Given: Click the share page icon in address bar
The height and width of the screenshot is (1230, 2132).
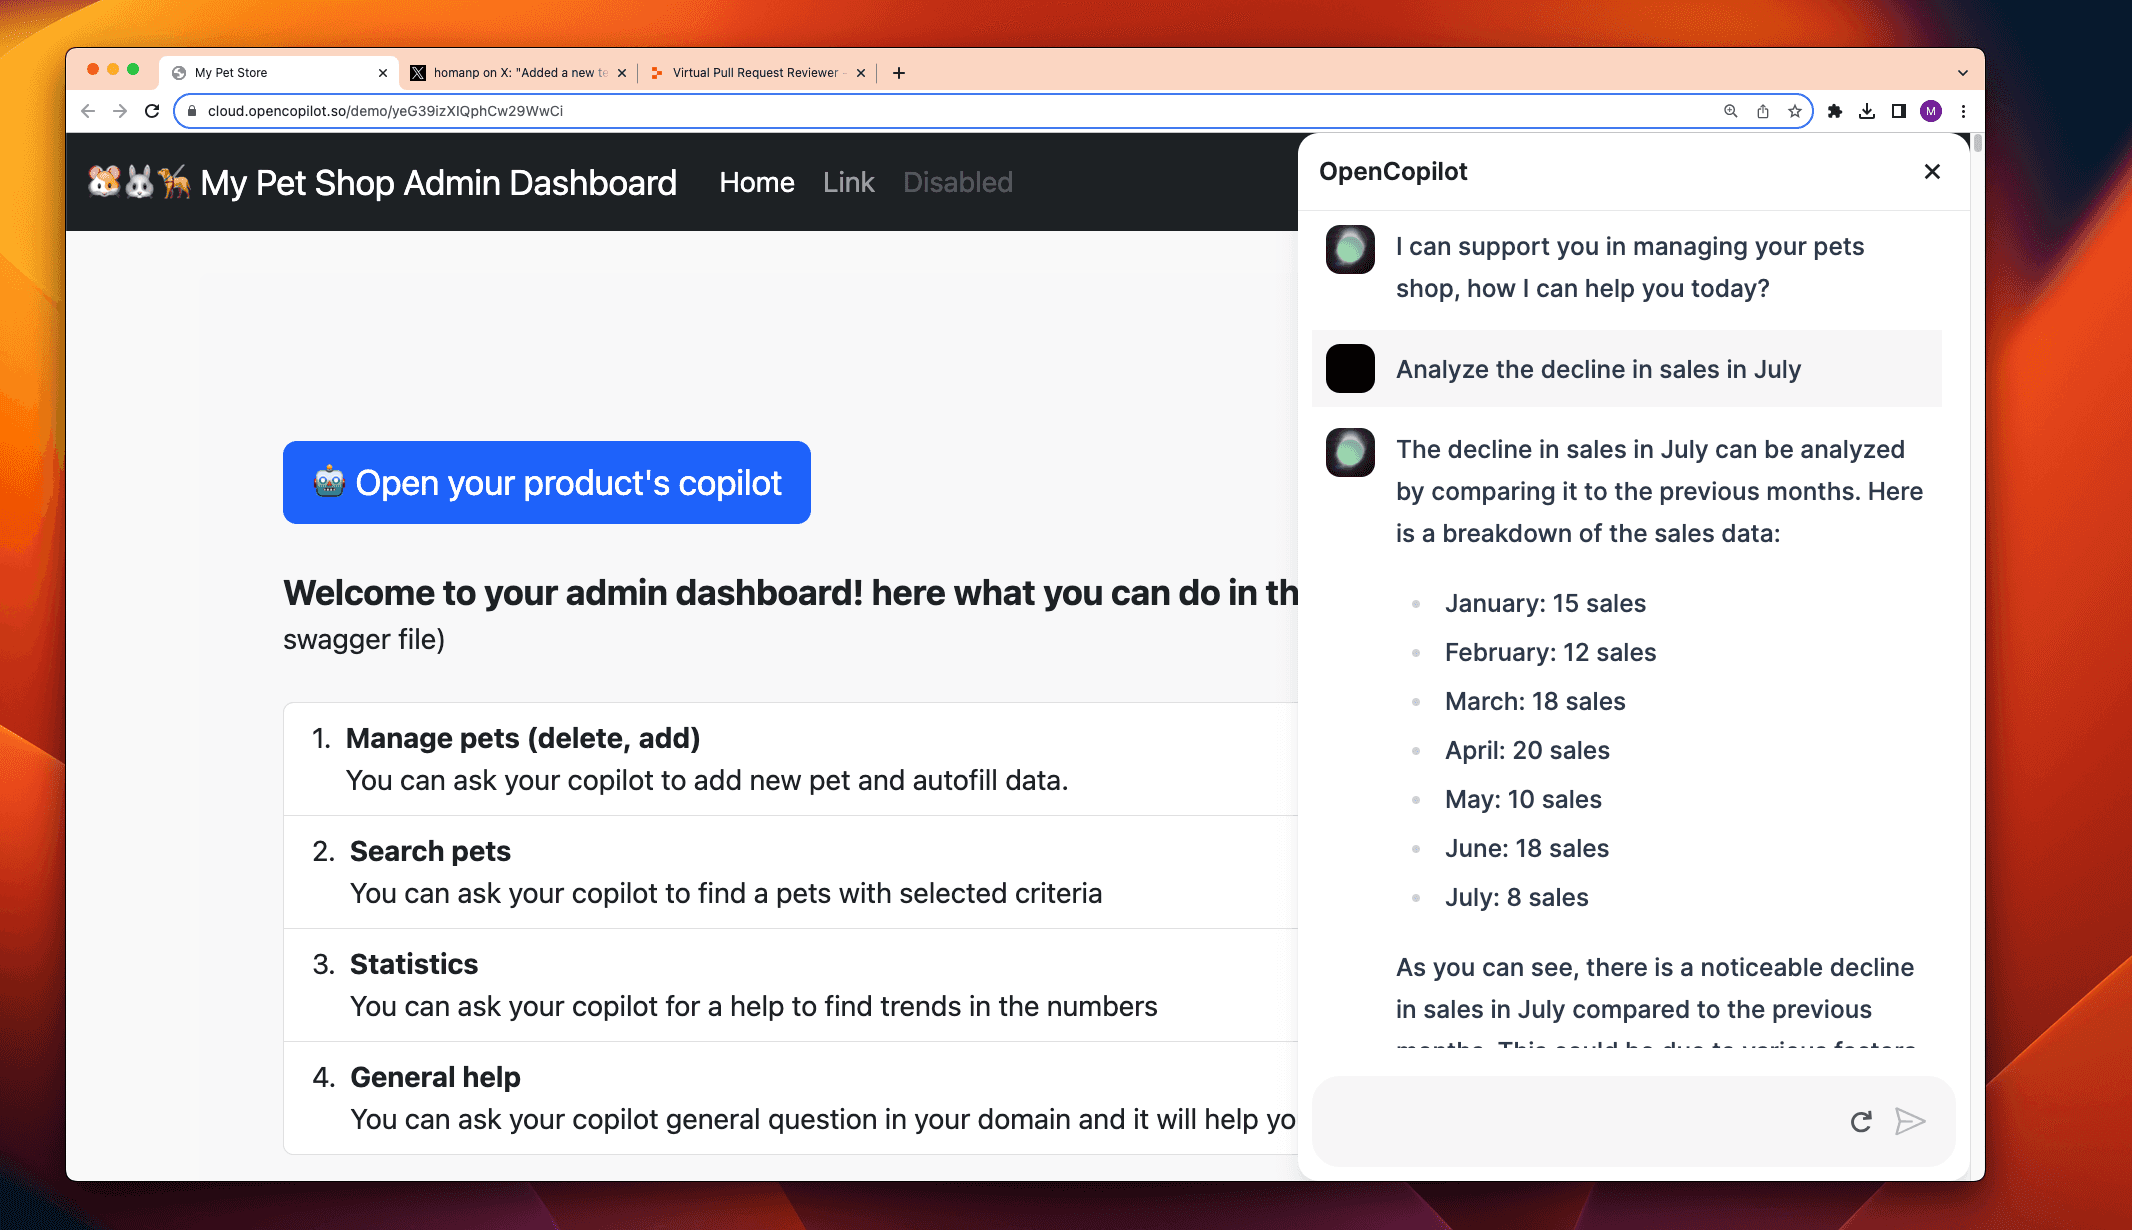Looking at the screenshot, I should click(x=1763, y=111).
